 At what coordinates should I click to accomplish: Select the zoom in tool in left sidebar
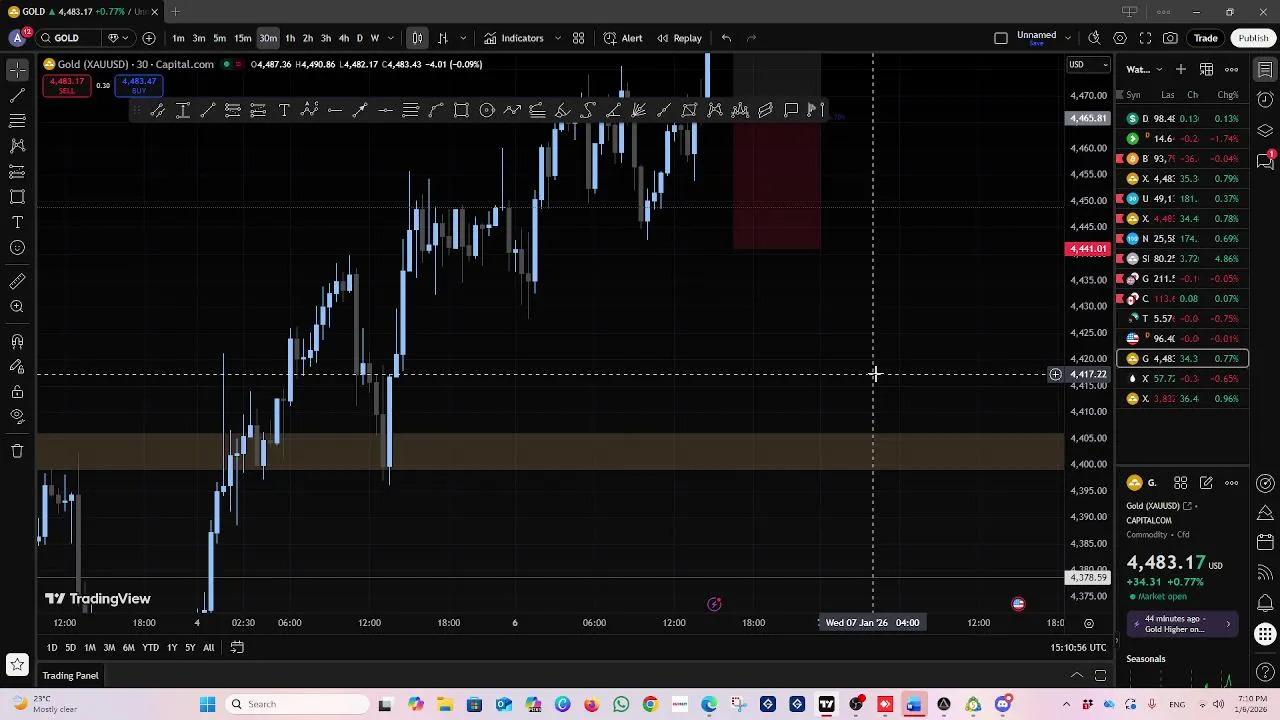click(17, 307)
